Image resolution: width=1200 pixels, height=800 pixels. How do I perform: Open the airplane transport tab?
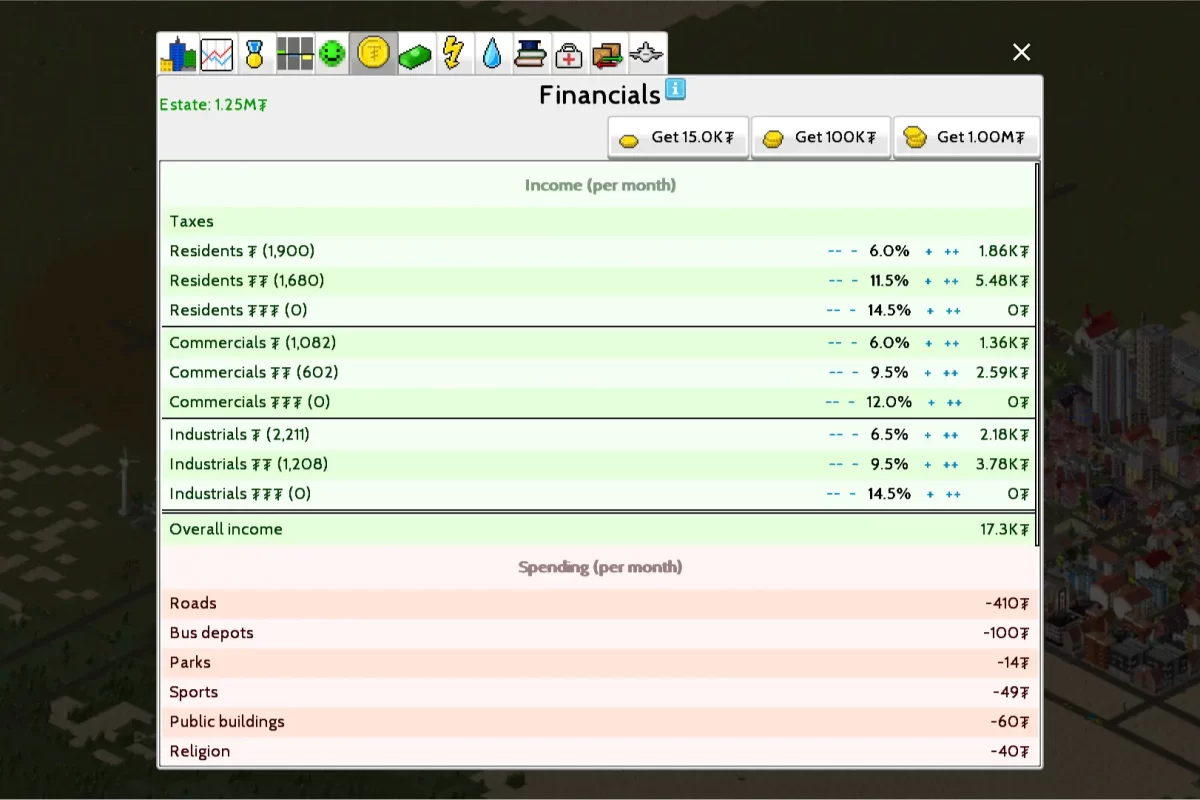647,54
